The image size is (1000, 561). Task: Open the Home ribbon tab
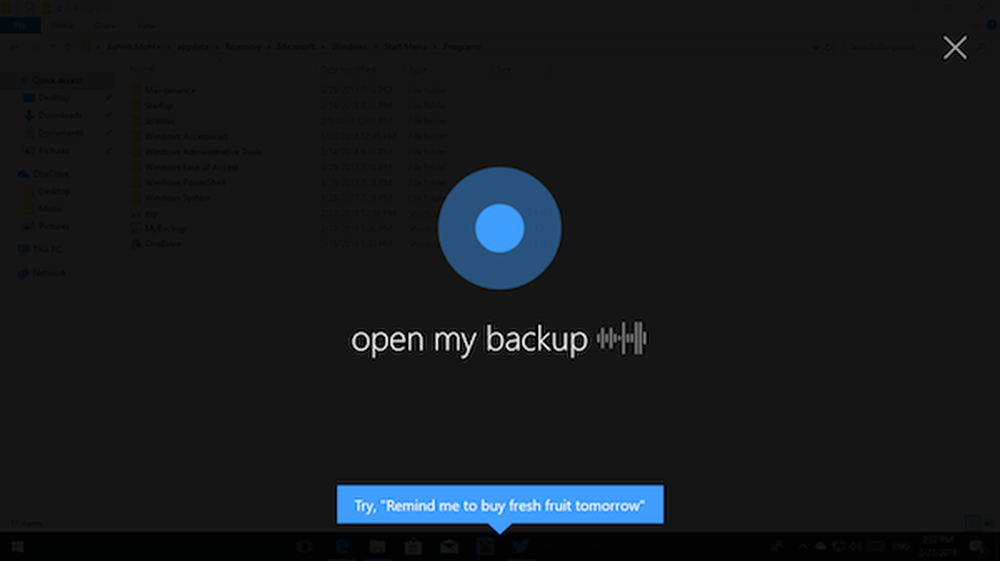click(x=62, y=26)
